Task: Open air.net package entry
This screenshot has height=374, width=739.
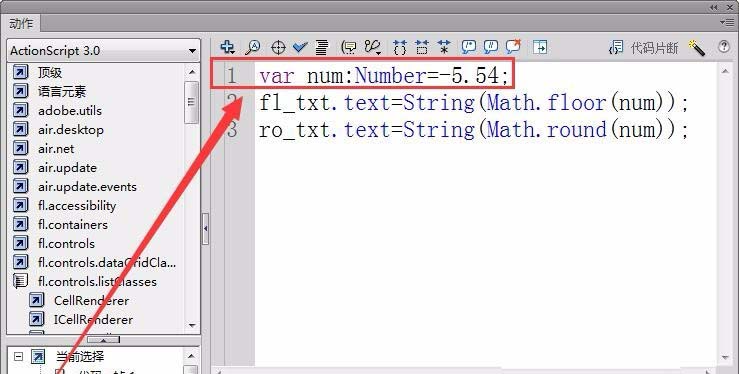Action: [x=56, y=149]
